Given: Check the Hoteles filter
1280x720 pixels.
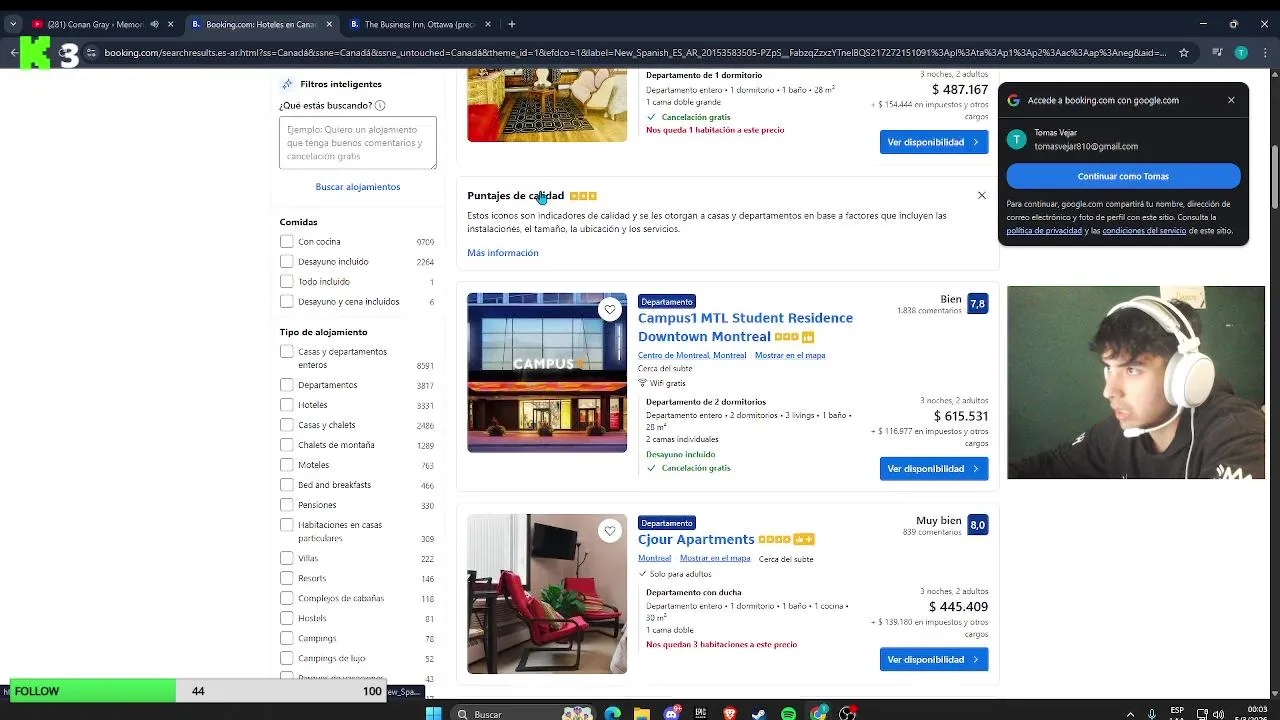Looking at the screenshot, I should 287,404.
